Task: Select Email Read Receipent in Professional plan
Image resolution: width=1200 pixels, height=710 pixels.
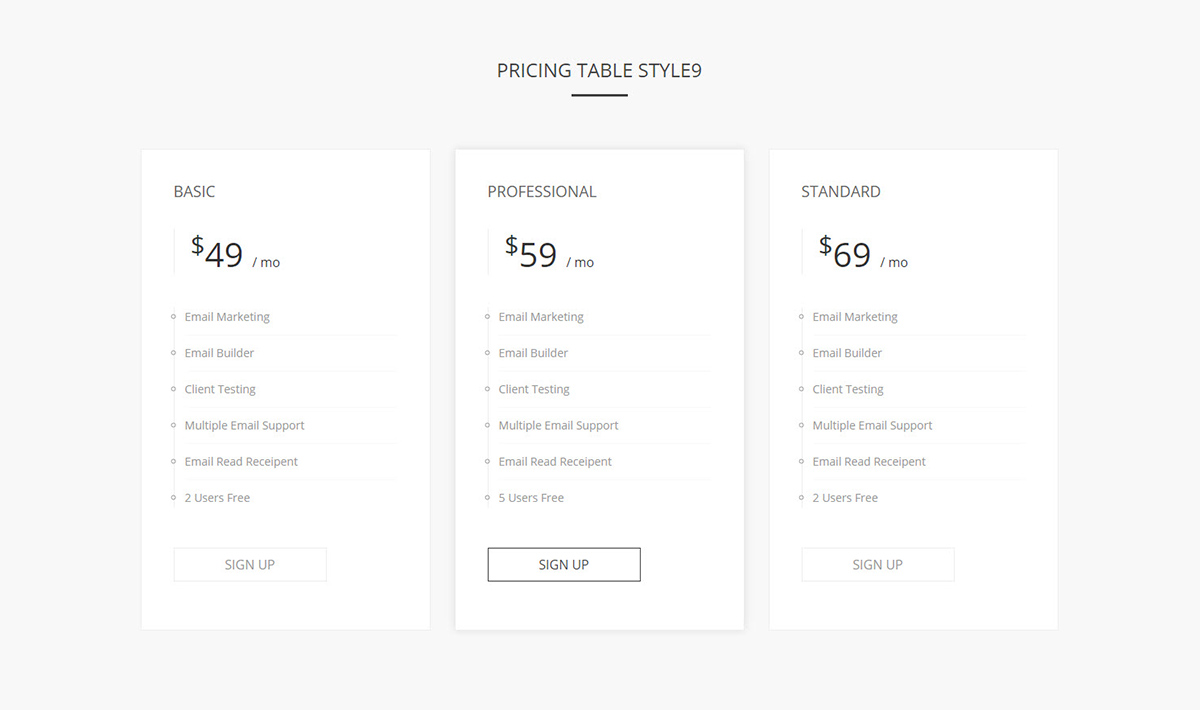Action: [555, 461]
